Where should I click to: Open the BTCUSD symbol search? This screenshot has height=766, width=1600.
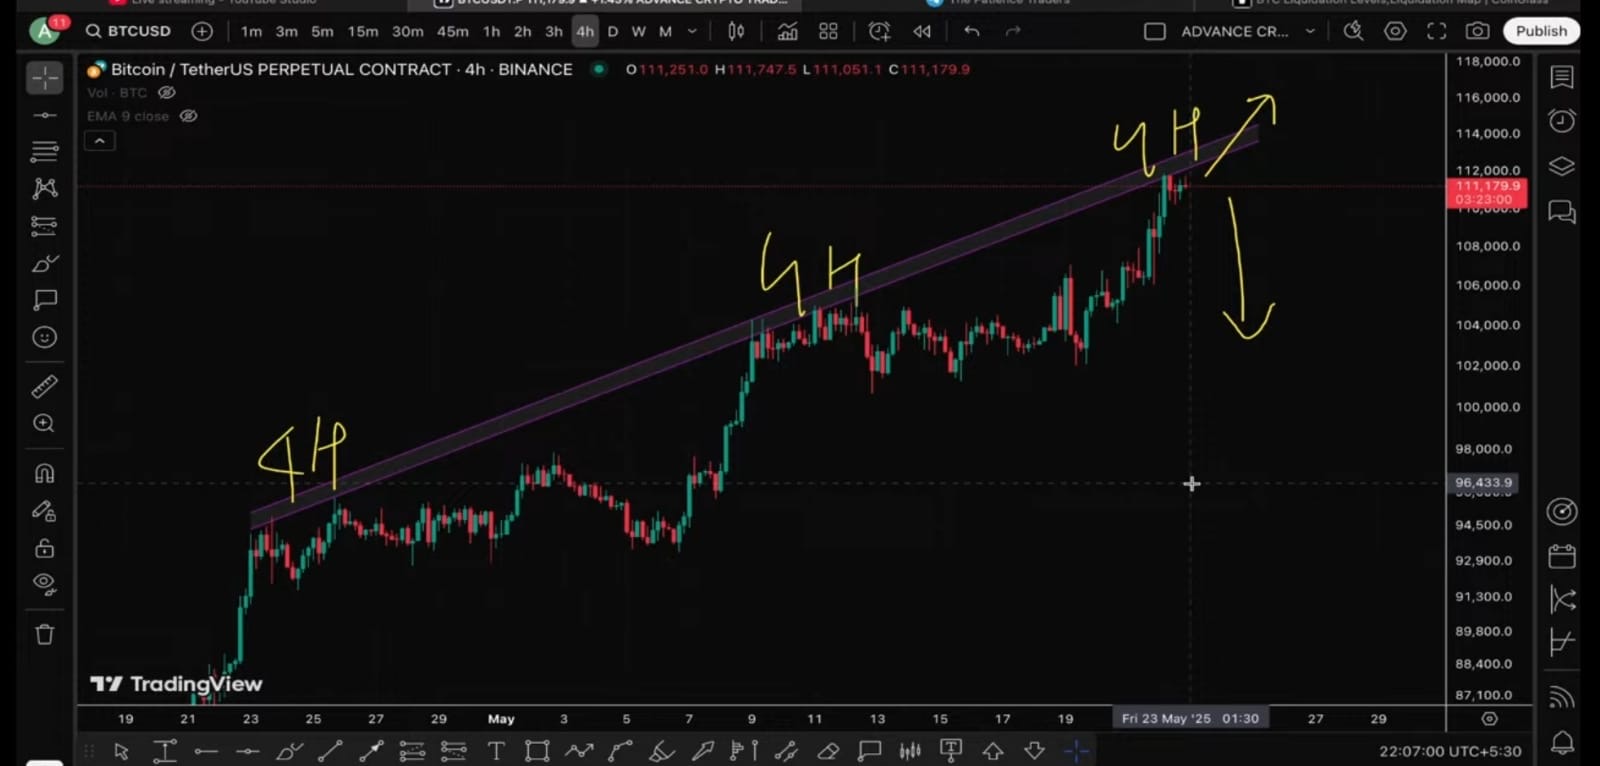(129, 31)
